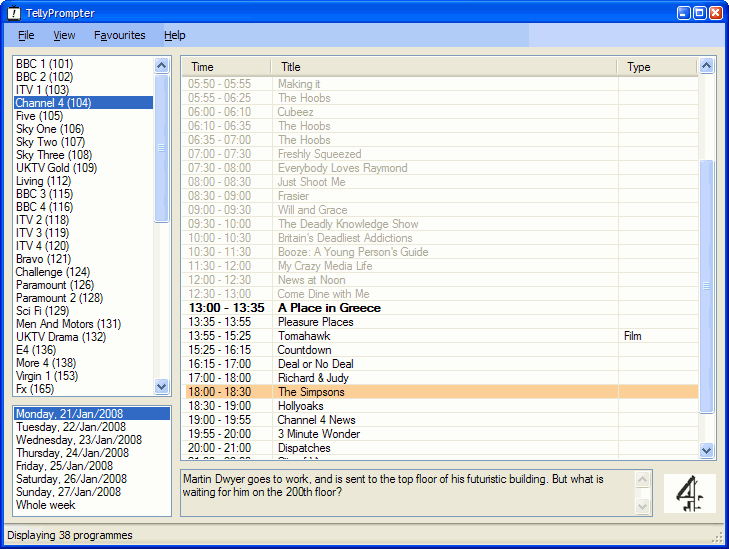Image resolution: width=729 pixels, height=549 pixels.
Task: Click the programme list scrollbar thumb
Action: pyautogui.click(x=706, y=286)
